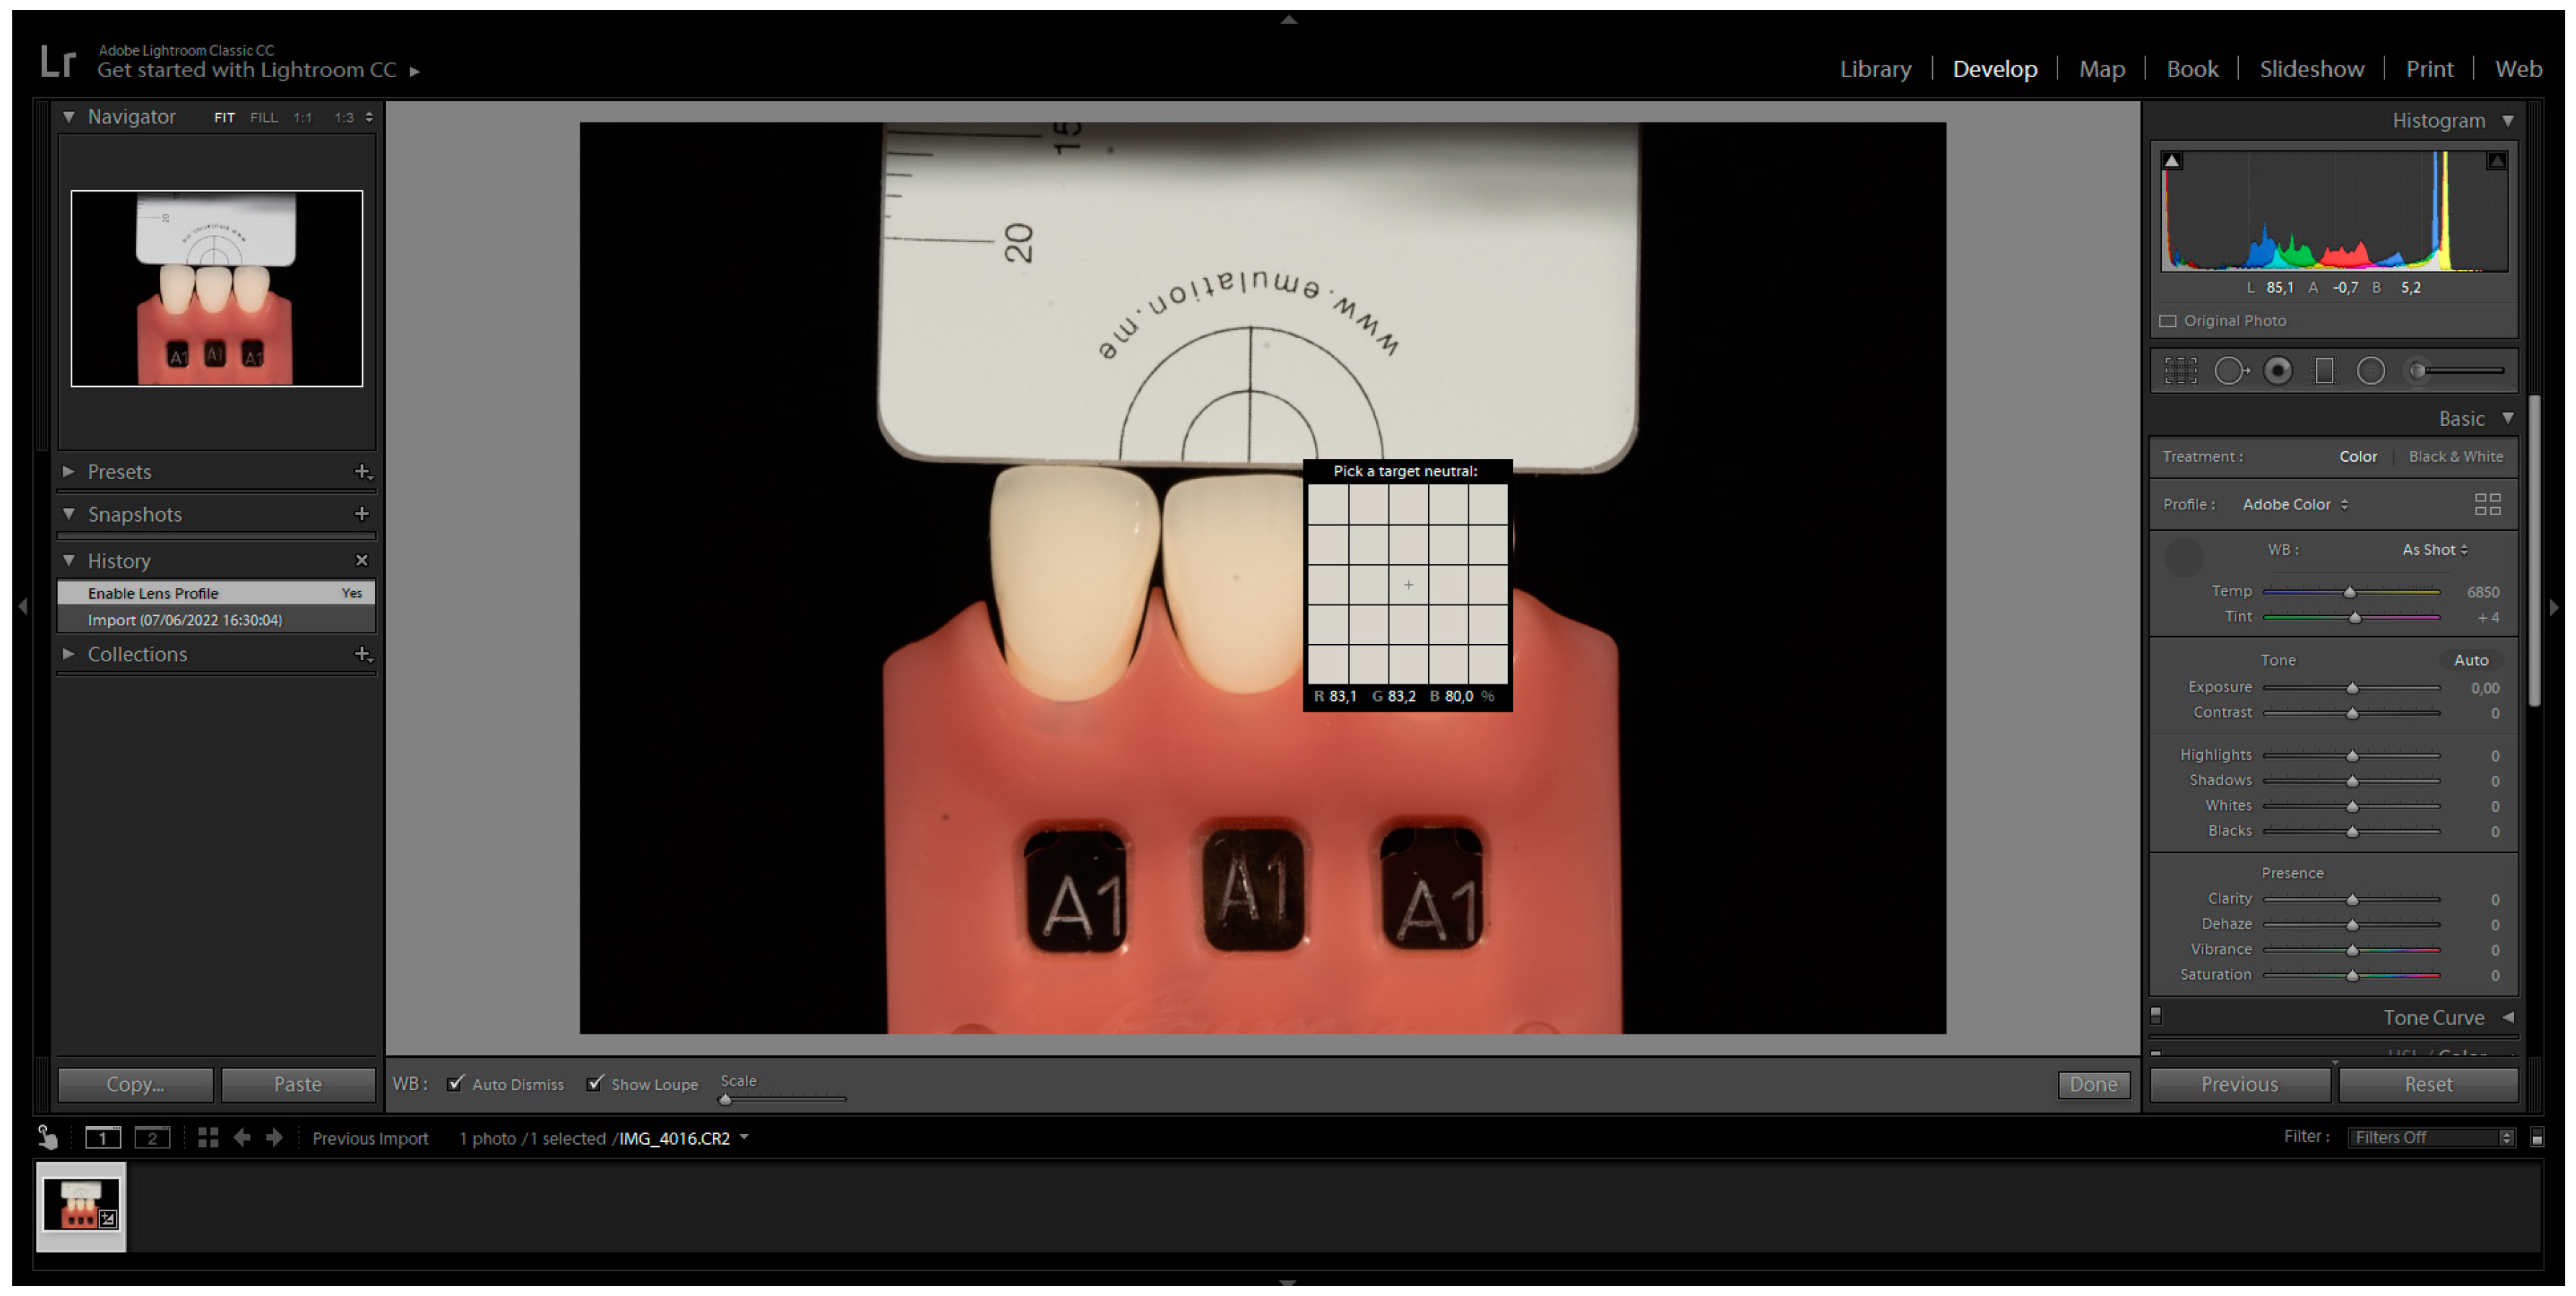The width and height of the screenshot is (2576, 1296).
Task: Disable the Show Loupe checkbox
Action: click(x=595, y=1083)
